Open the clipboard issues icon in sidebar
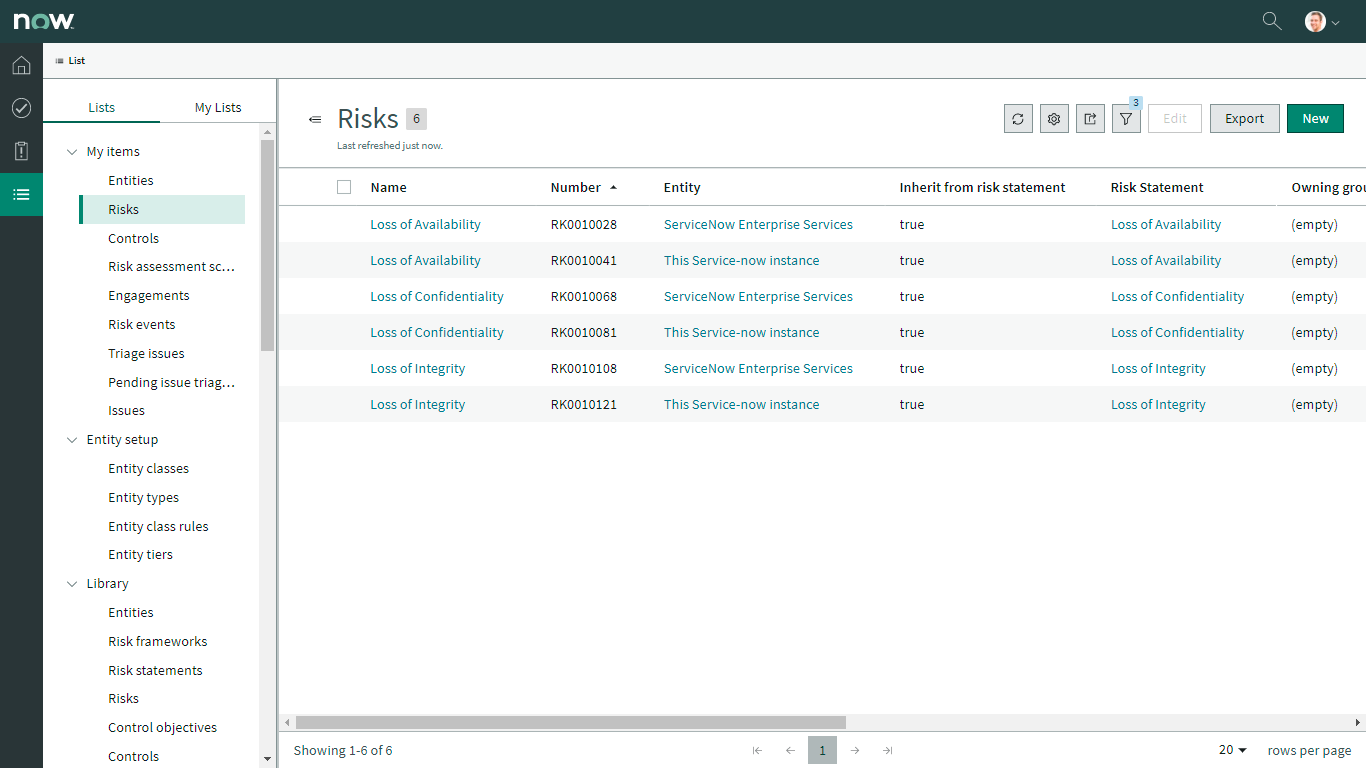The height and width of the screenshot is (768, 1366). (21, 151)
